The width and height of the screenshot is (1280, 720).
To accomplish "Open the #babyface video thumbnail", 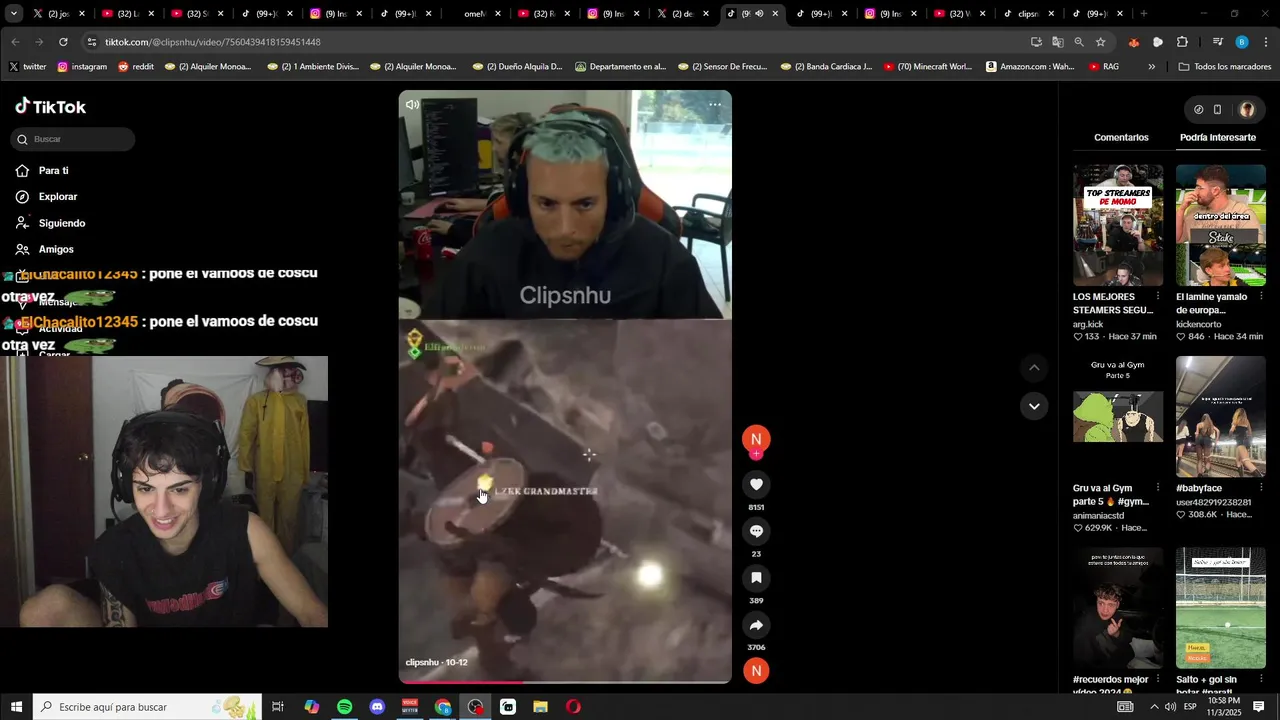I will (x=1220, y=416).
